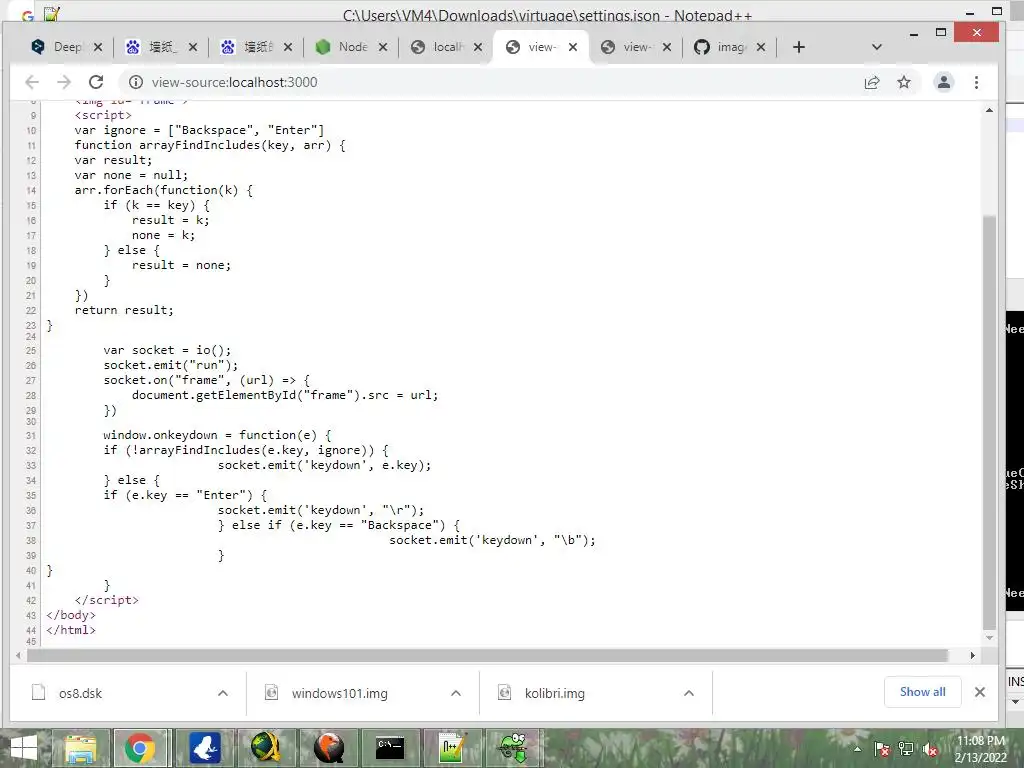Share this page icon
The height and width of the screenshot is (768, 1024).
coord(872,82)
